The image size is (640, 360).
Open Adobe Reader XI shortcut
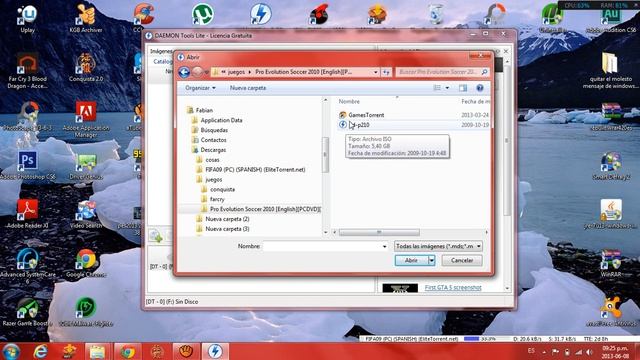pyautogui.click(x=27, y=214)
